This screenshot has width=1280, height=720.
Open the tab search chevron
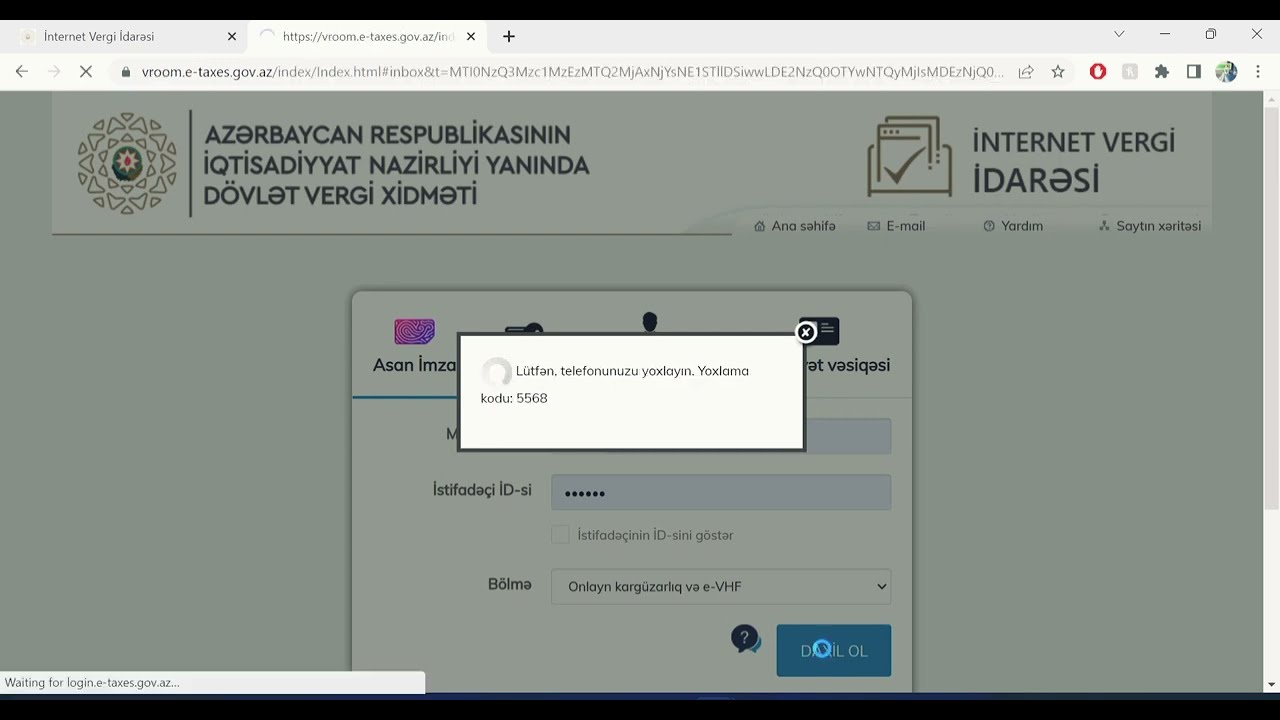[1119, 34]
